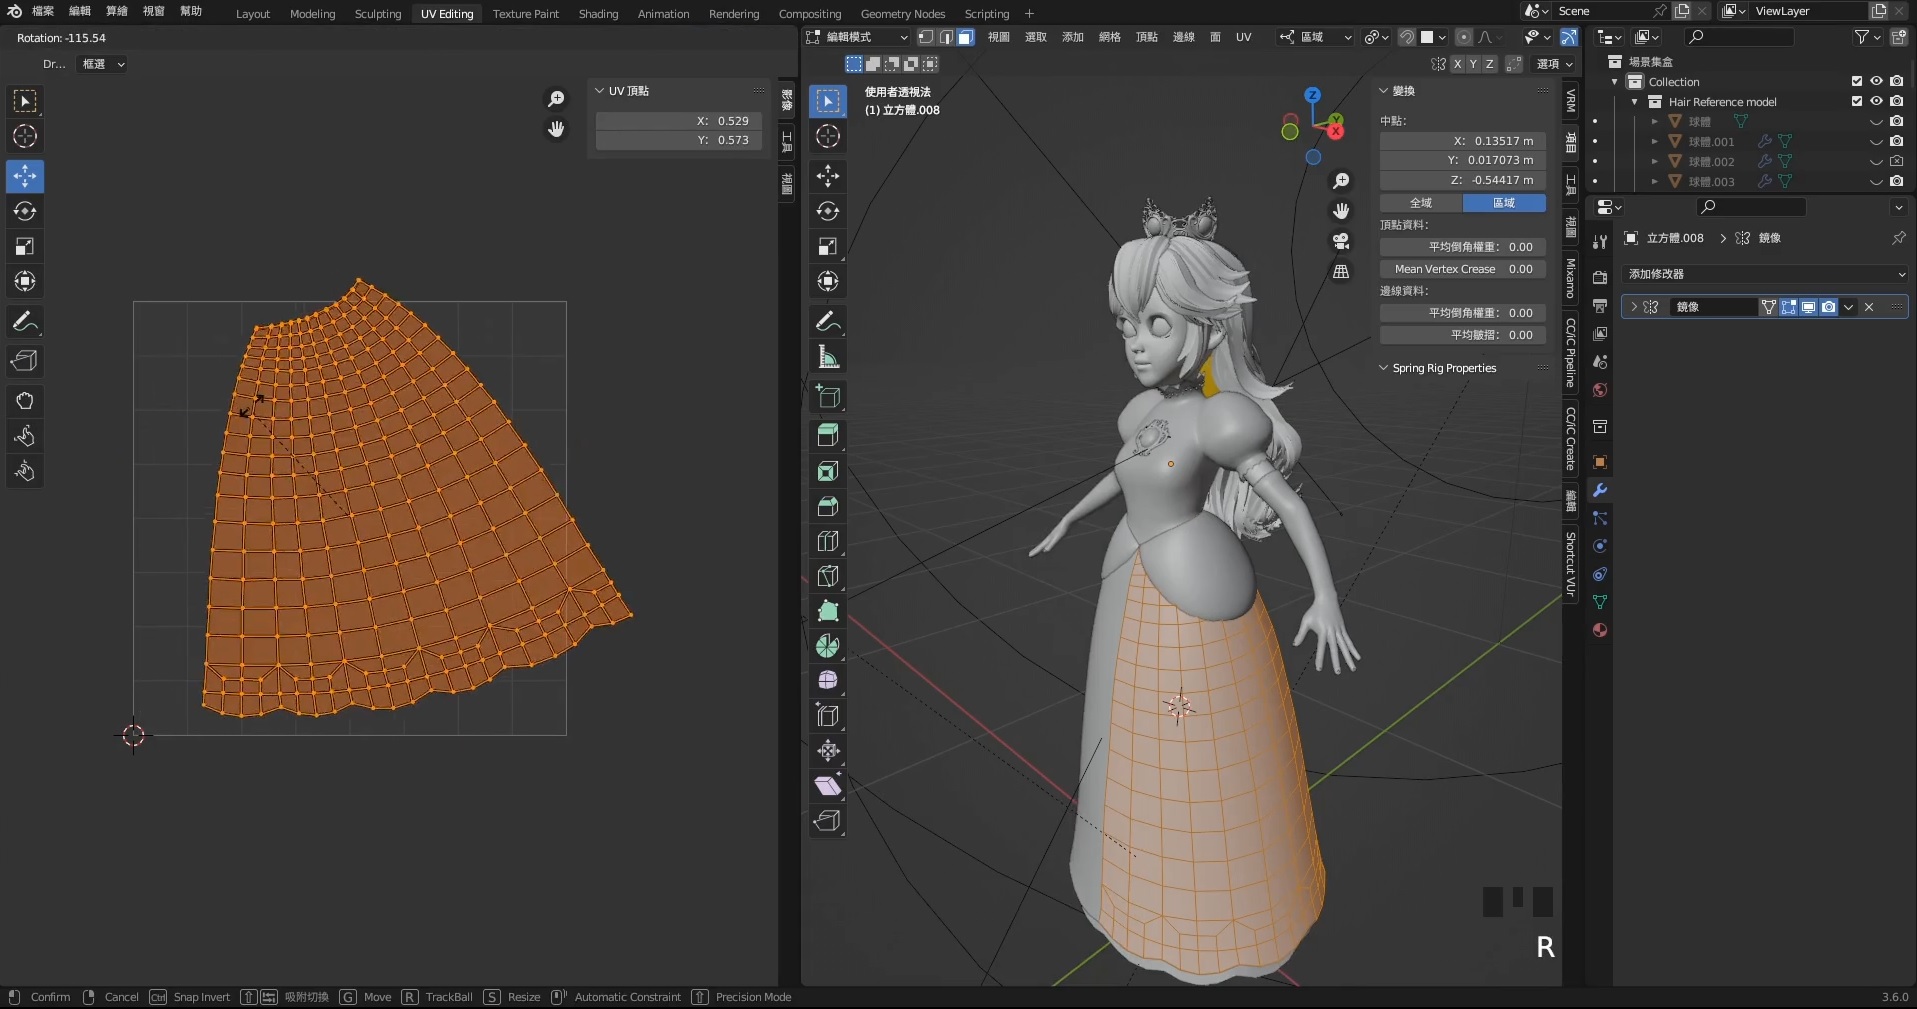The height and width of the screenshot is (1009, 1917).
Task: Open the 檔案 file menu
Action: 43,11
